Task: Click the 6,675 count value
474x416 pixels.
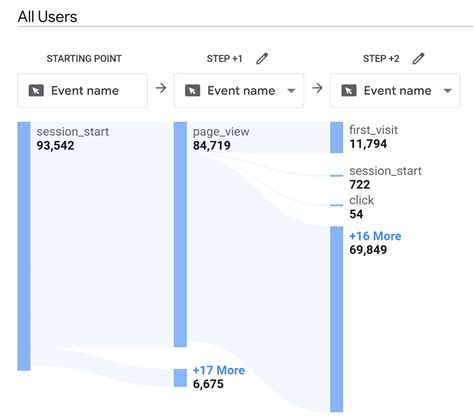Action: click(x=208, y=384)
